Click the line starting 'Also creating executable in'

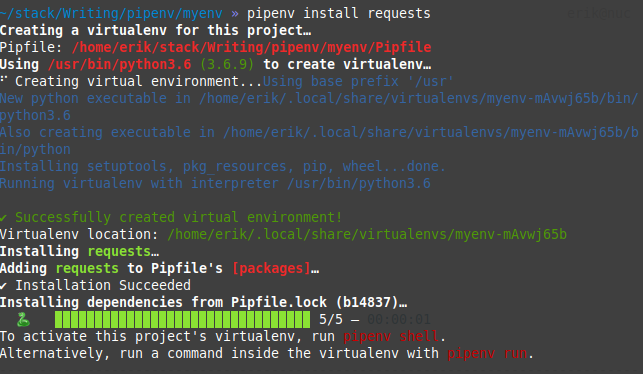pyautogui.click(x=319, y=141)
